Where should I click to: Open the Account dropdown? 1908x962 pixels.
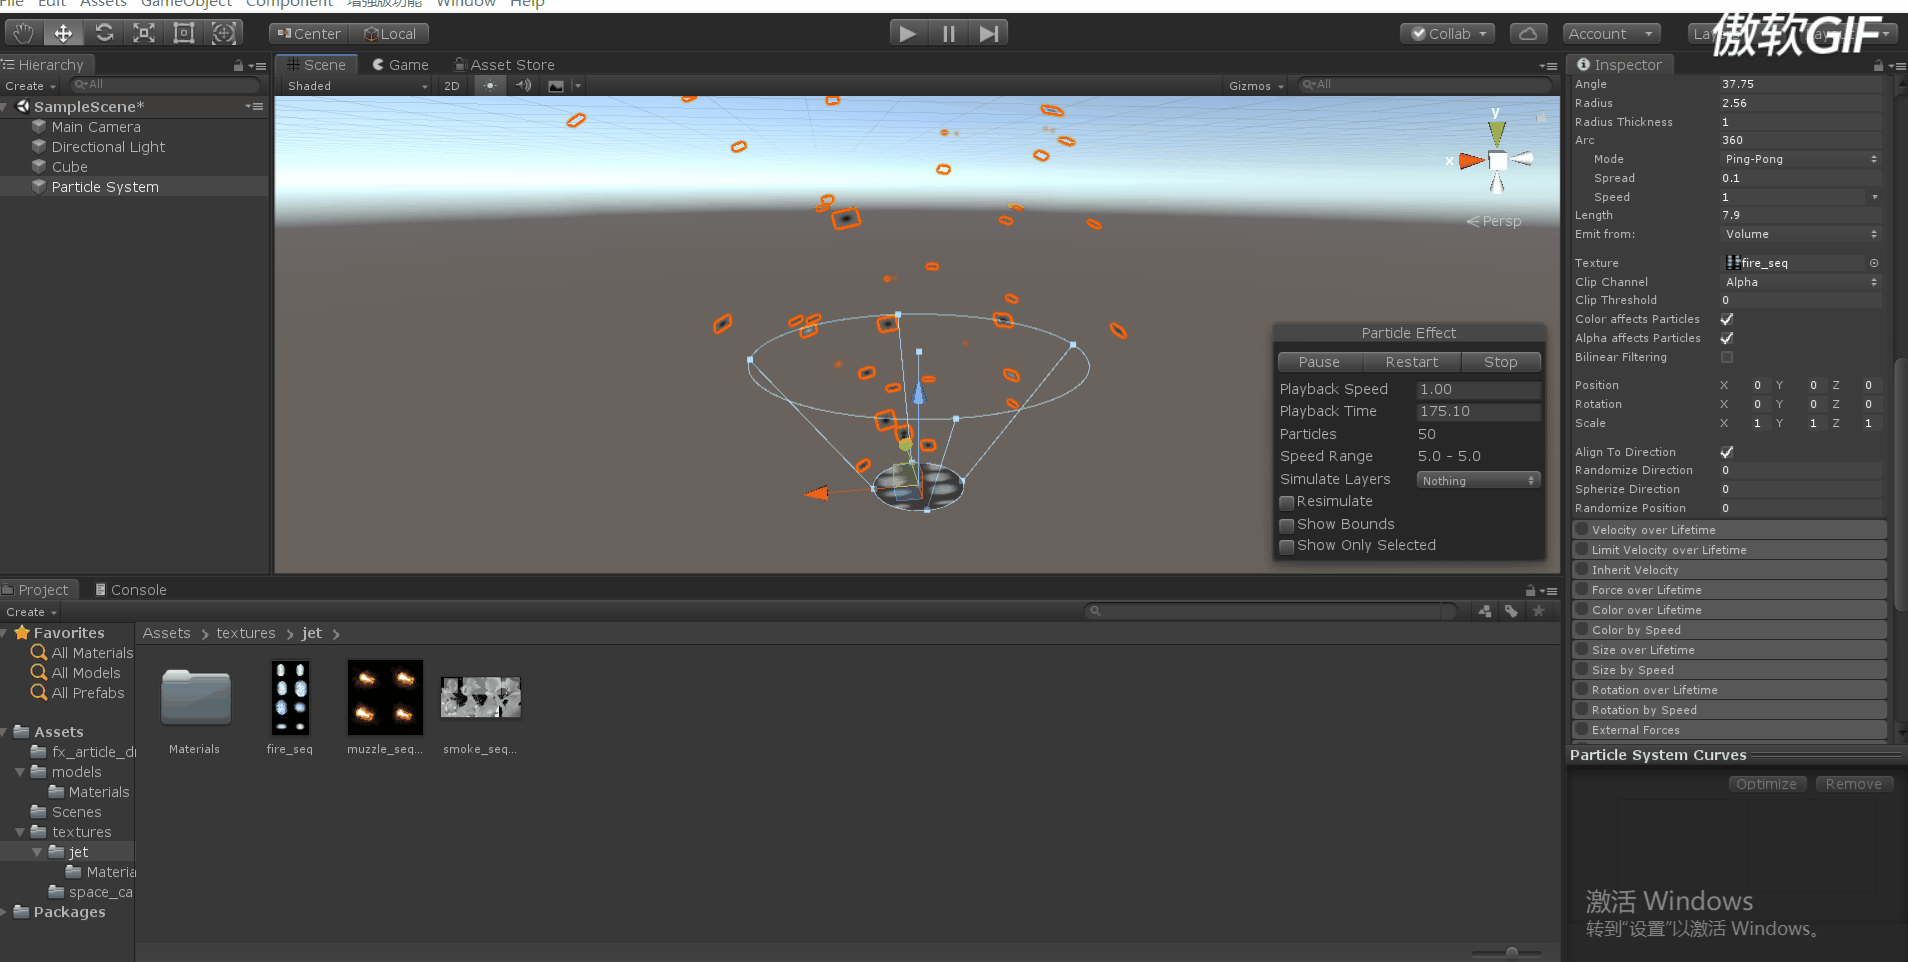(x=1611, y=33)
